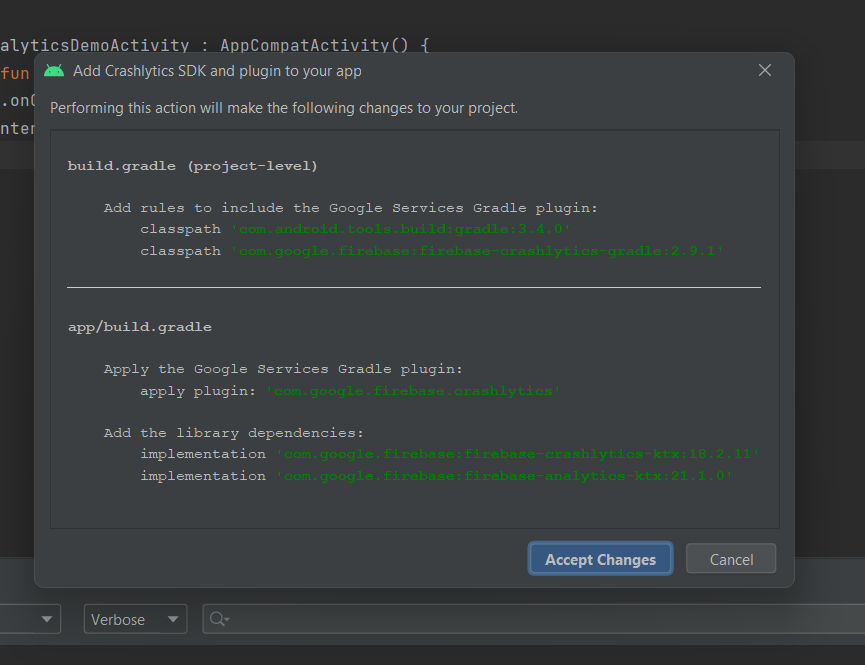Click AppCompatActivity in the code editor
Image resolution: width=865 pixels, height=665 pixels.
pyautogui.click(x=302, y=45)
